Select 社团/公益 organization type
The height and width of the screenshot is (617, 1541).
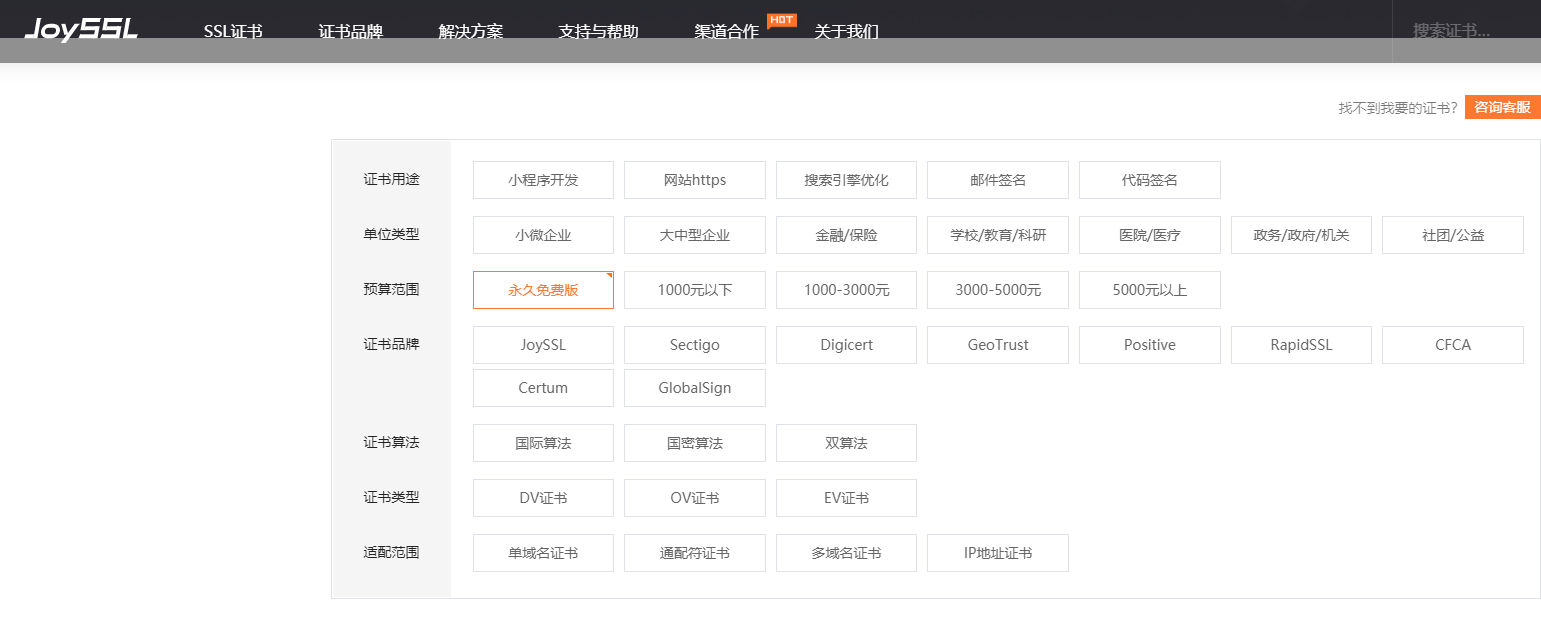[x=1453, y=235]
